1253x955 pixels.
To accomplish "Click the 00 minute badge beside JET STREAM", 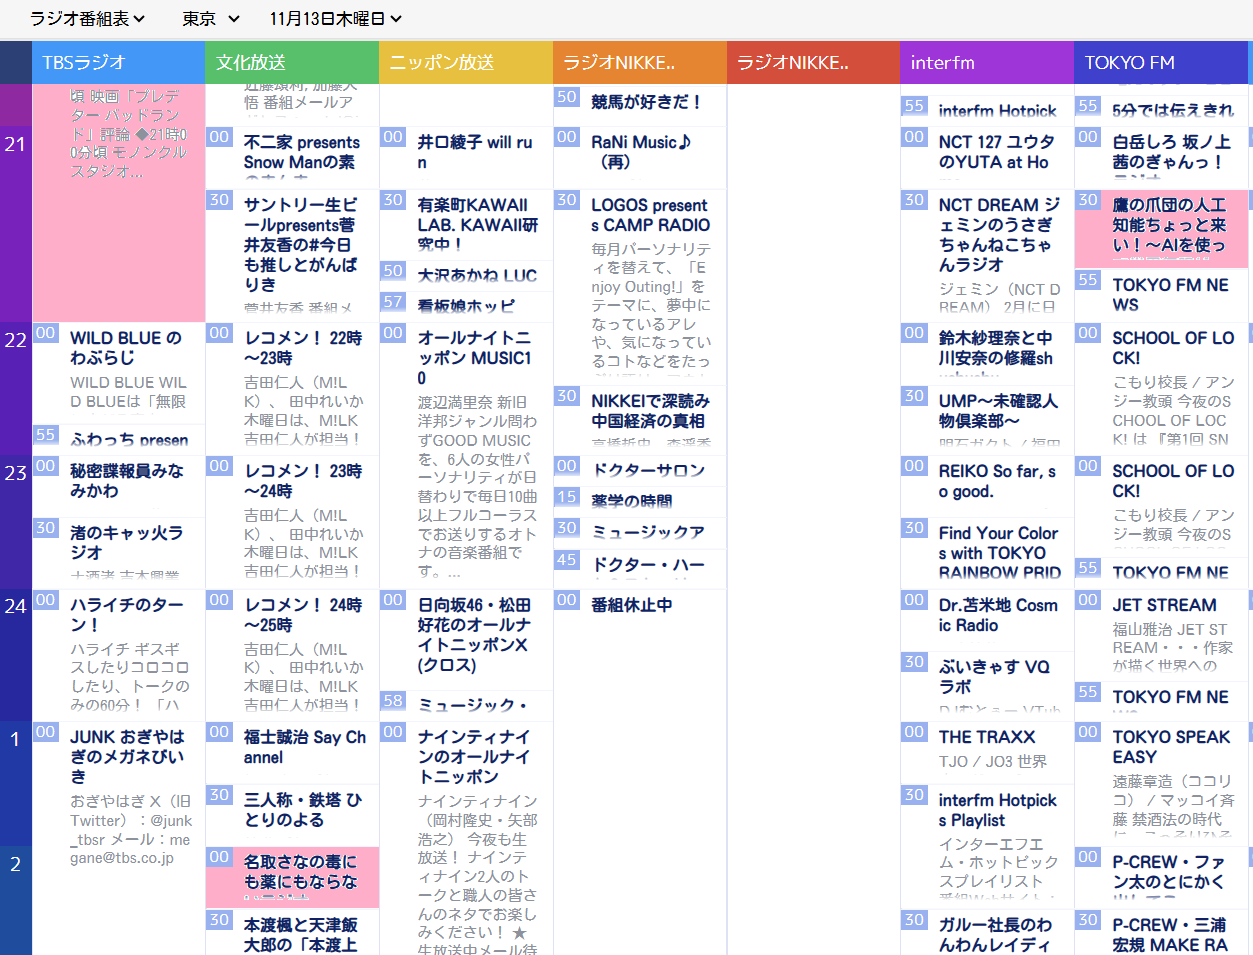I will point(1088,600).
